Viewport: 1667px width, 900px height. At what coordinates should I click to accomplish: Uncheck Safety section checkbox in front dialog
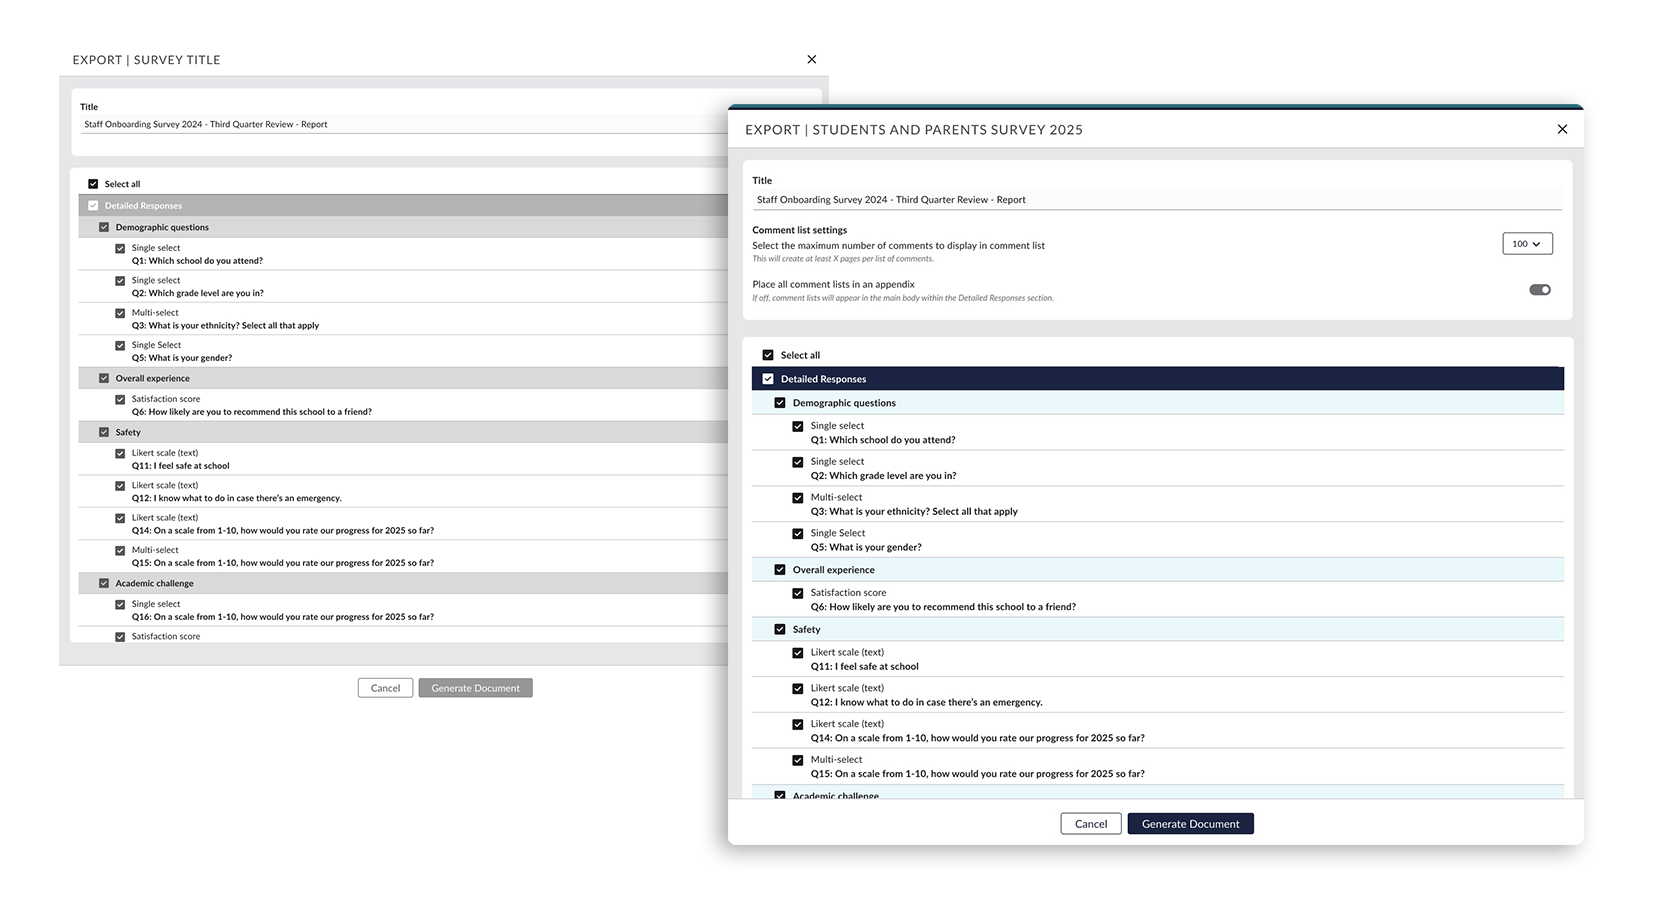coord(780,630)
